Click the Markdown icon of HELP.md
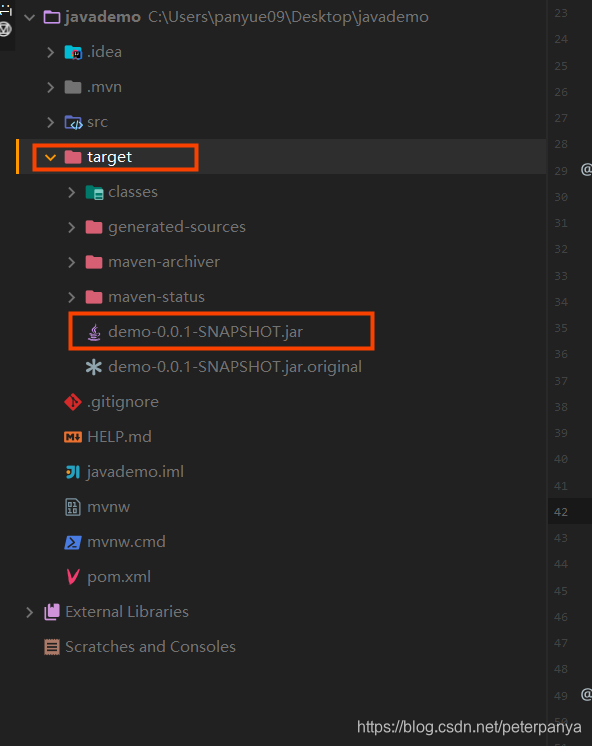 [x=73, y=437]
